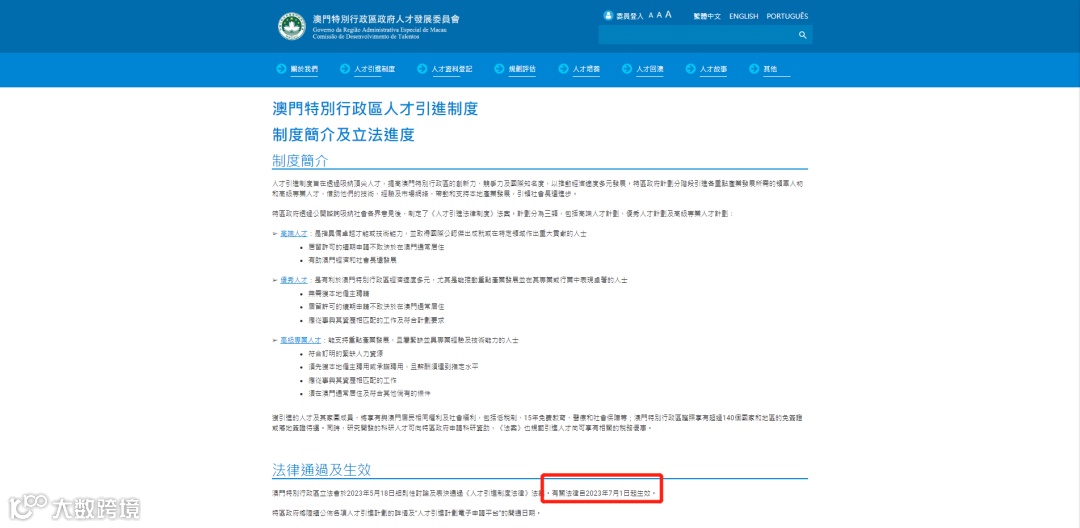This screenshot has height=528, width=1080.
Task: Click the Macau government emblem logo
Action: click(x=292, y=26)
